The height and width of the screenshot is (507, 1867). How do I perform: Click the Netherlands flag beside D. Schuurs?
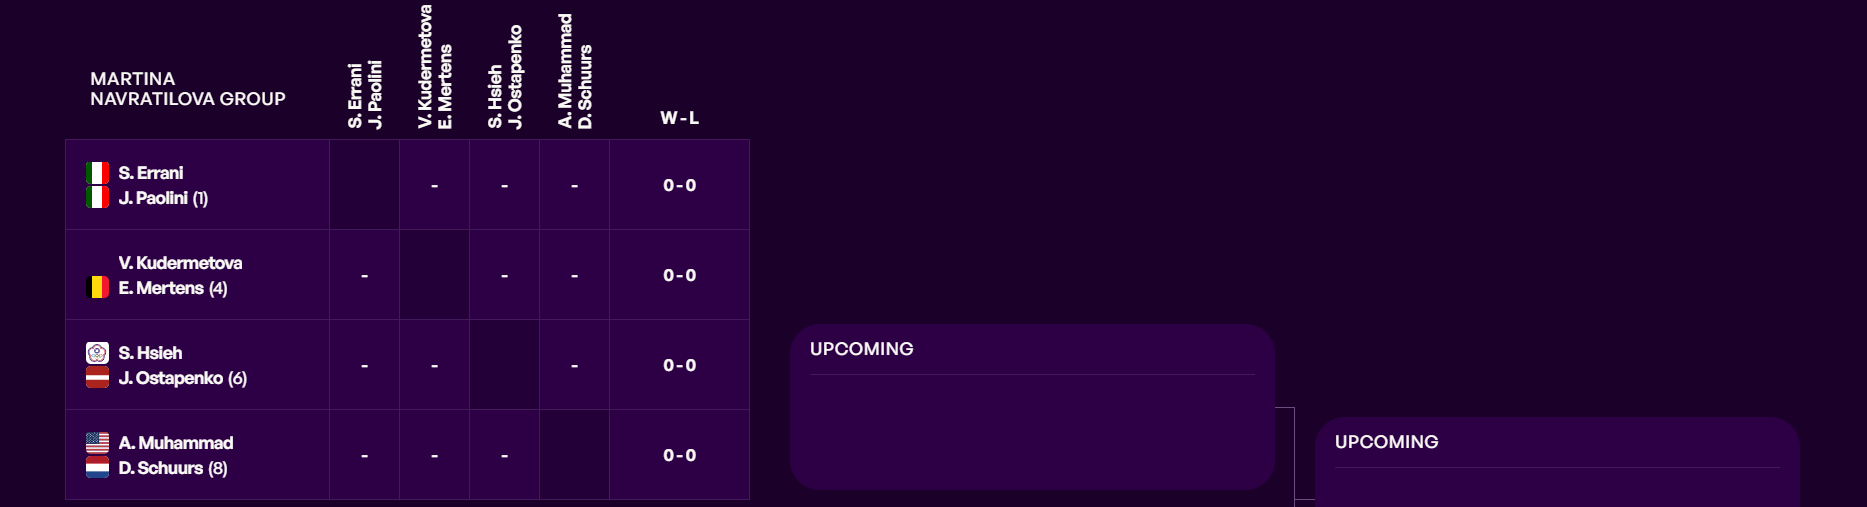coord(97,468)
